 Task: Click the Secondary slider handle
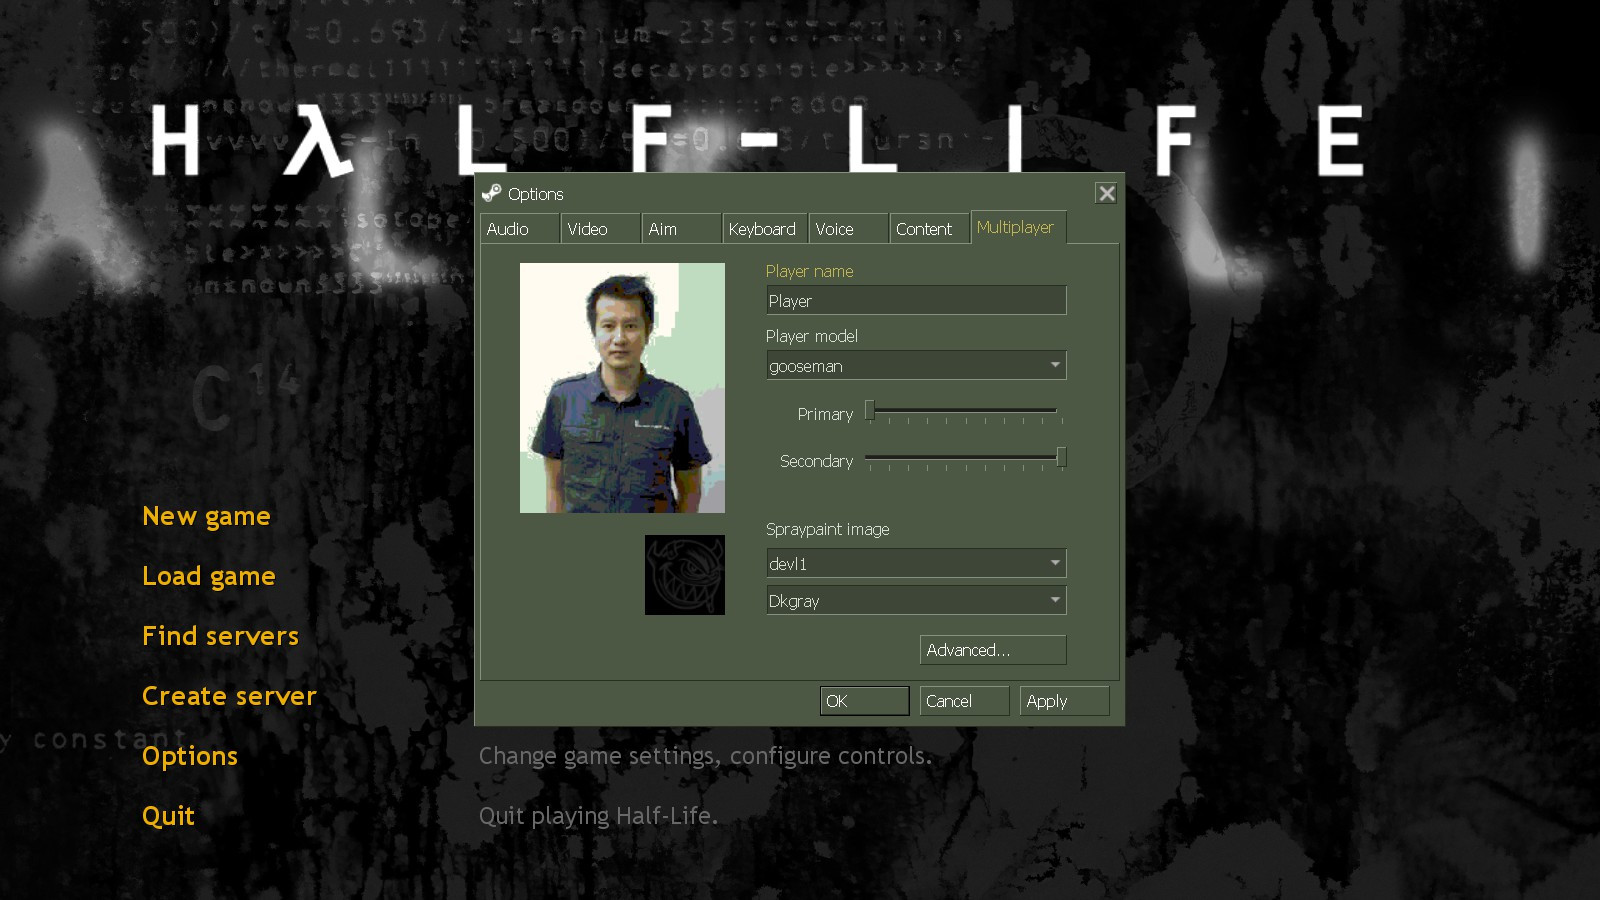[1061, 457]
